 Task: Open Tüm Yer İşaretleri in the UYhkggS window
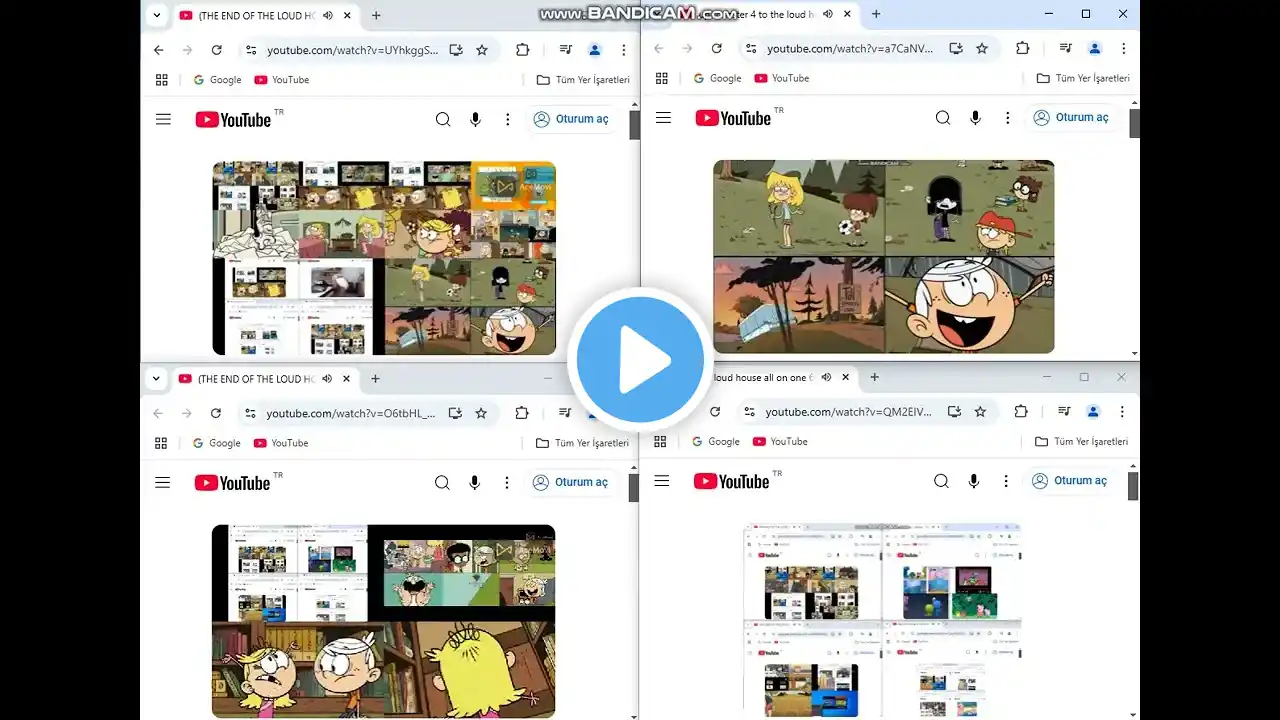(x=583, y=80)
